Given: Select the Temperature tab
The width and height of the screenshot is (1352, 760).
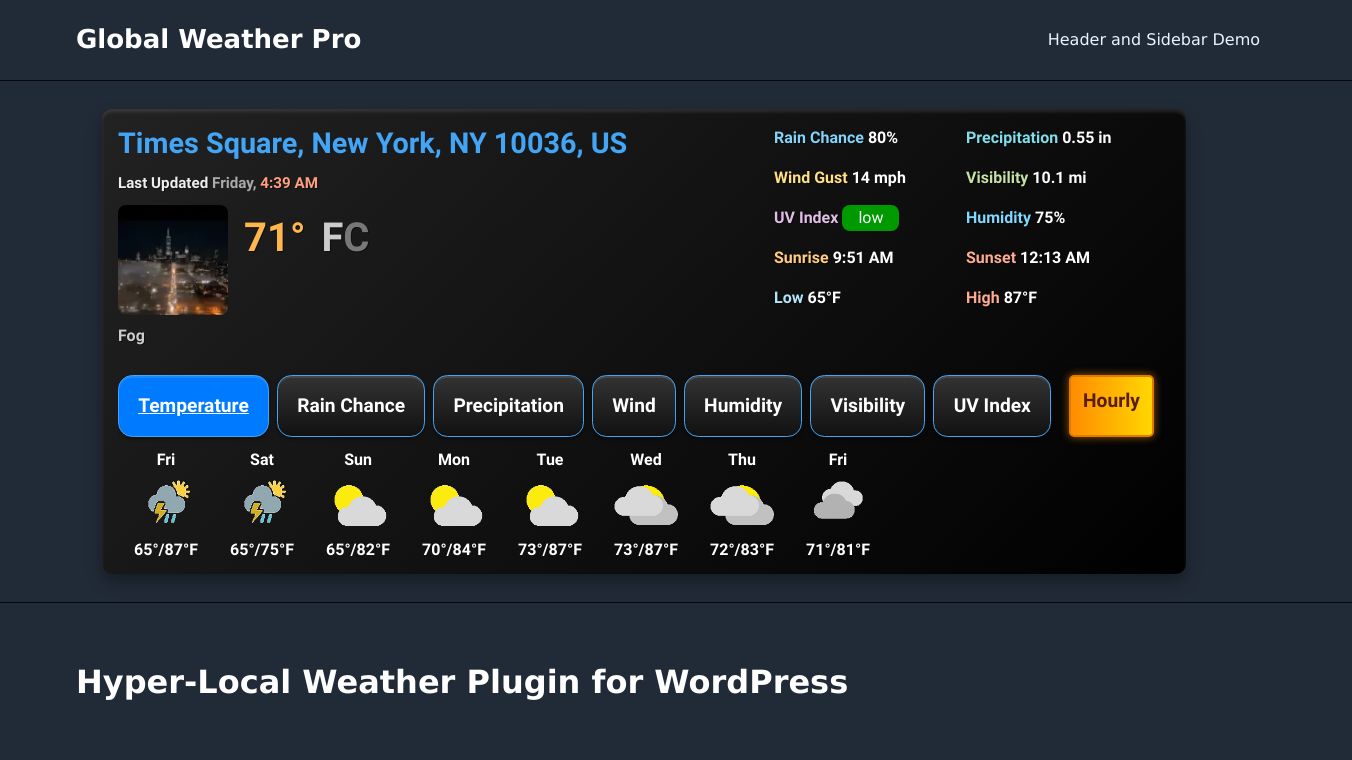Looking at the screenshot, I should click(x=193, y=406).
